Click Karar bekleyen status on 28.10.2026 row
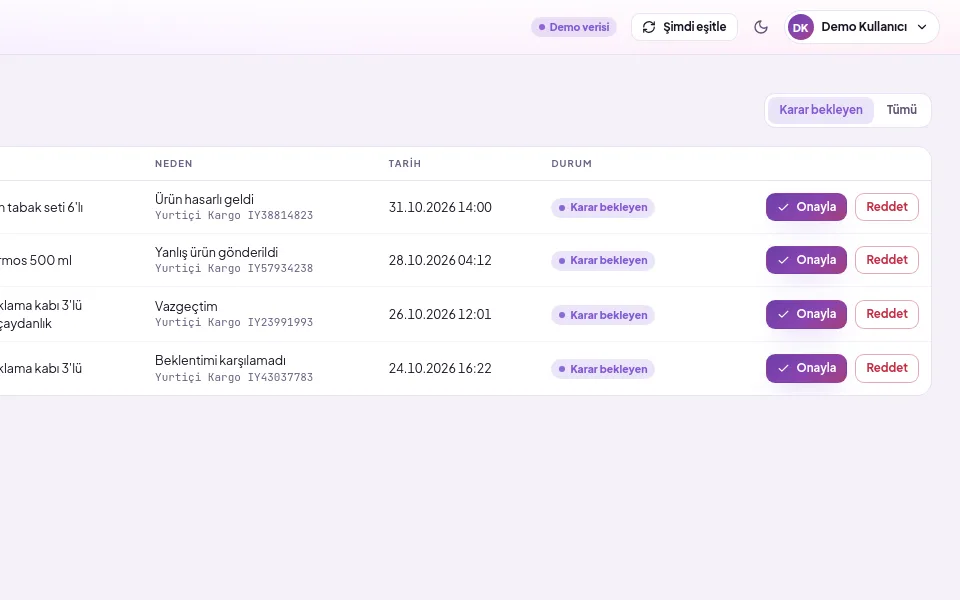This screenshot has width=960, height=600. tap(602, 260)
